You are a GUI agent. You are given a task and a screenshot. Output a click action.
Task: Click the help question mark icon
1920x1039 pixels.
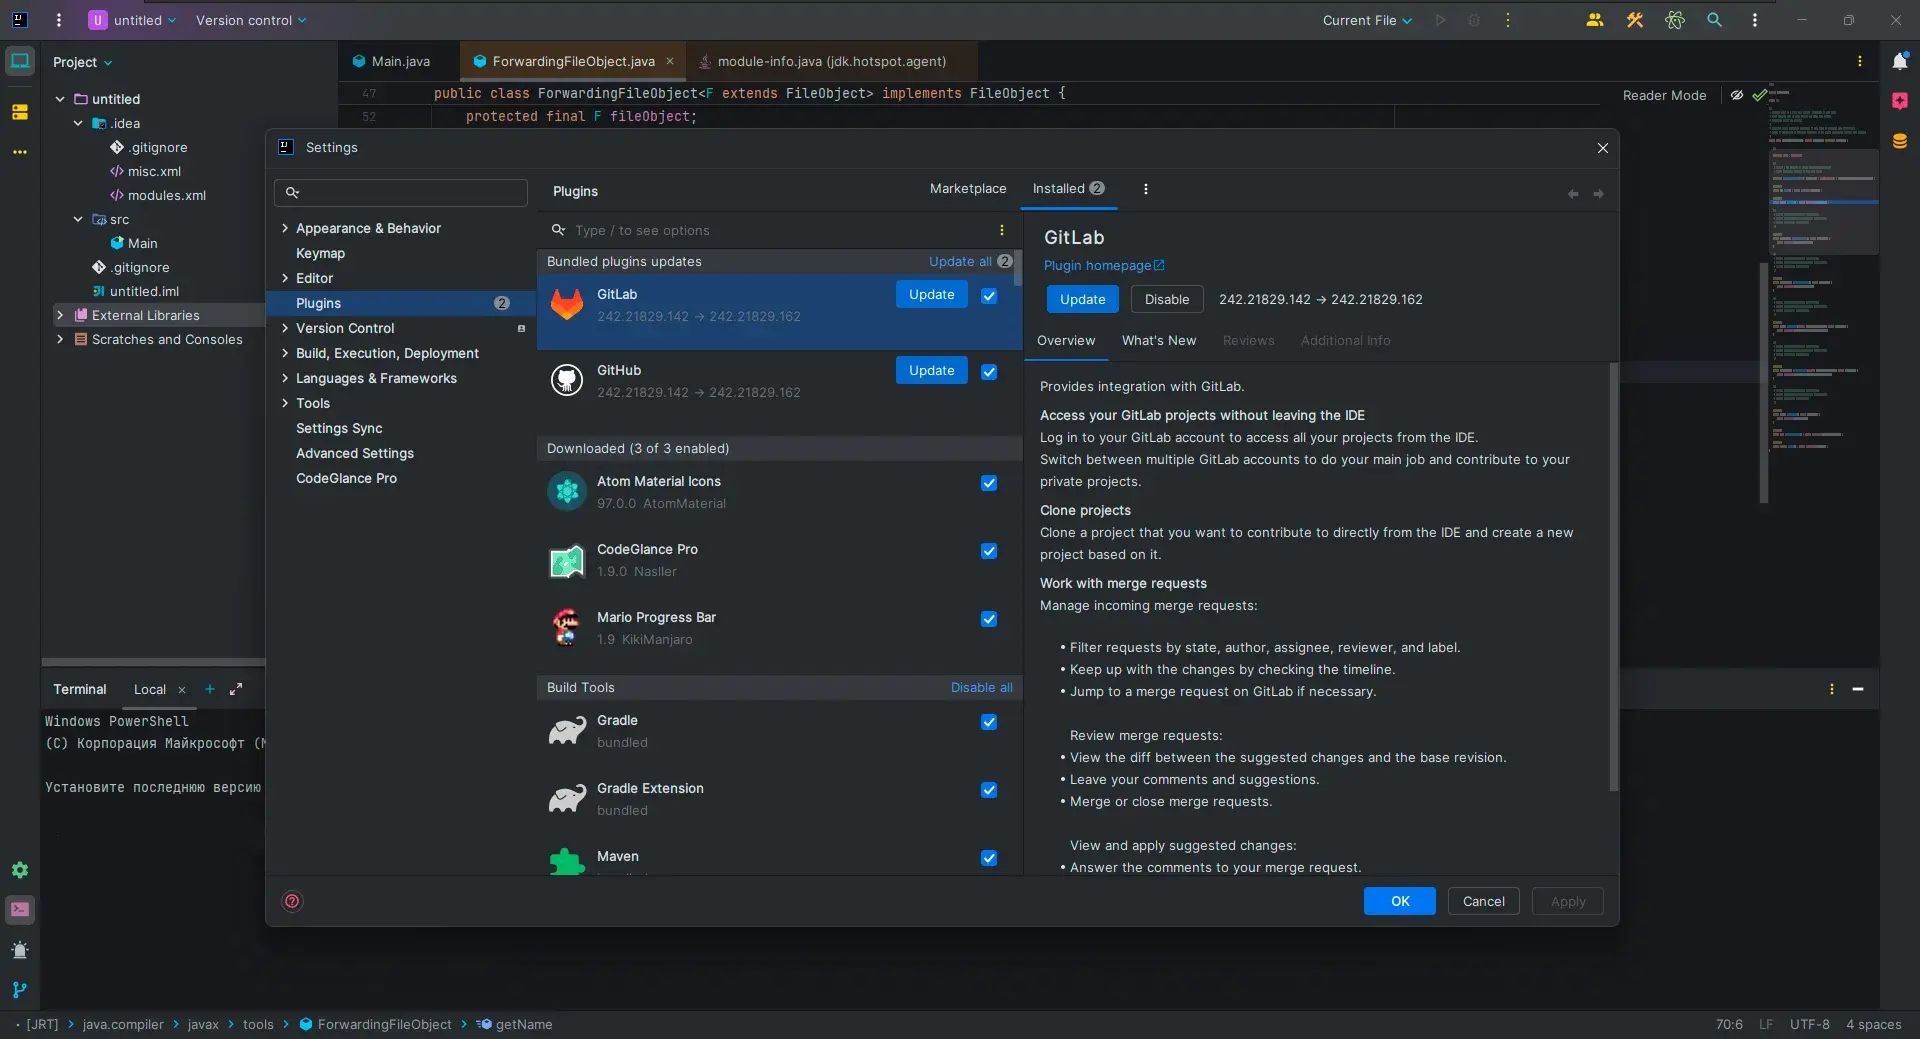292,902
